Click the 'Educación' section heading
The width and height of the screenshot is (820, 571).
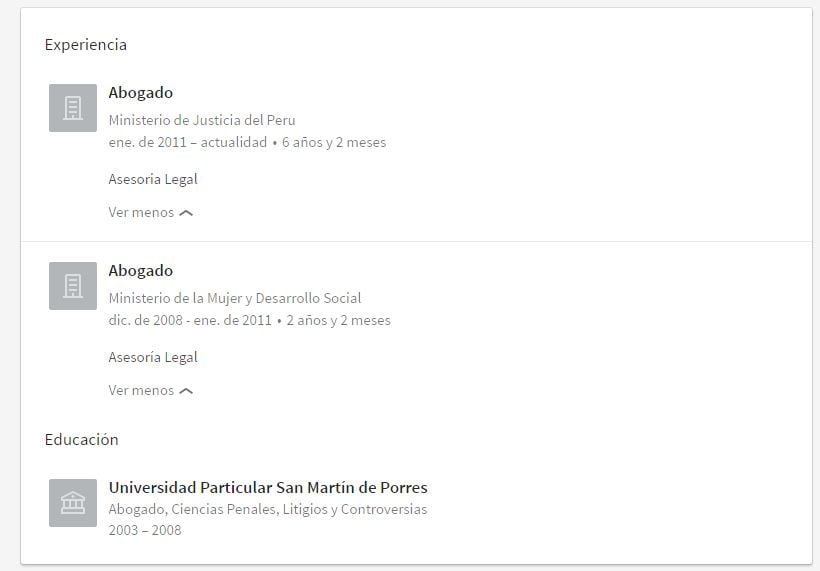tap(82, 440)
